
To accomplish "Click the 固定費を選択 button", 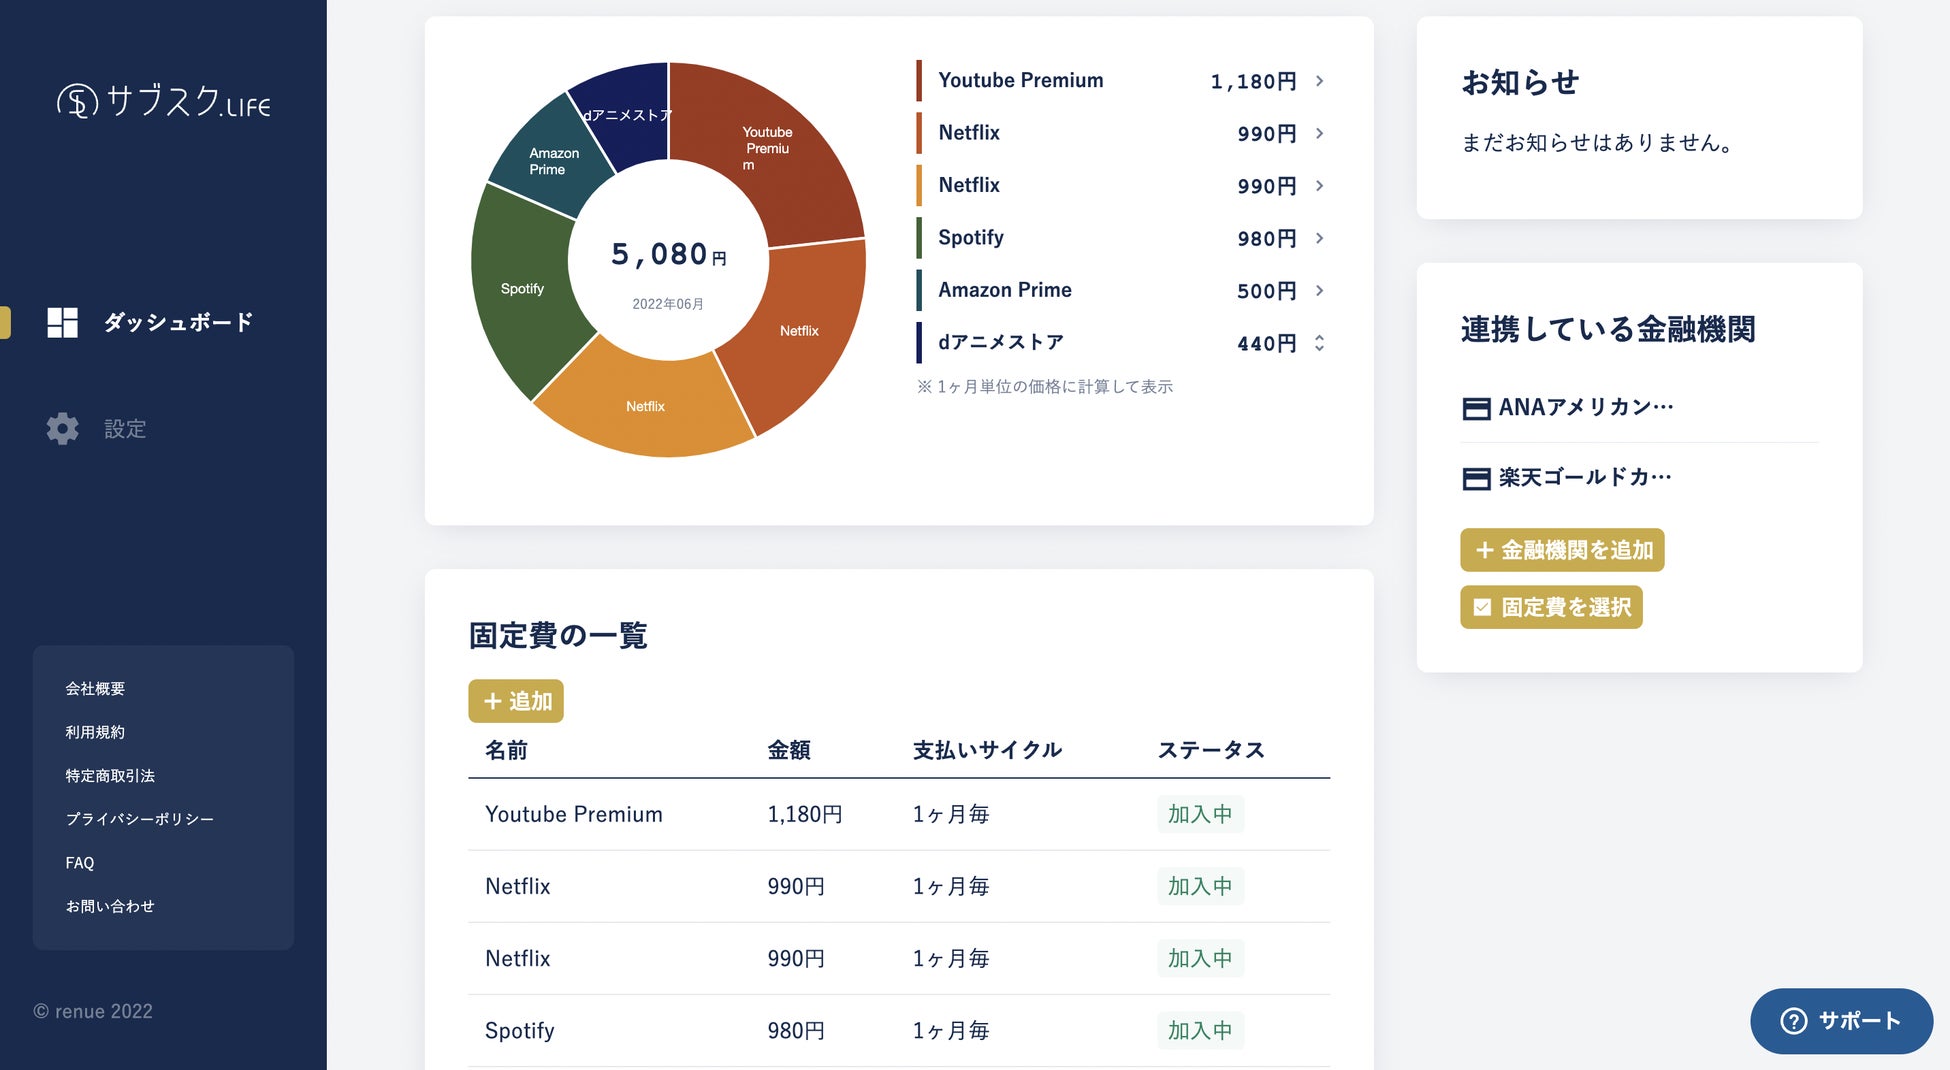I will [1551, 607].
